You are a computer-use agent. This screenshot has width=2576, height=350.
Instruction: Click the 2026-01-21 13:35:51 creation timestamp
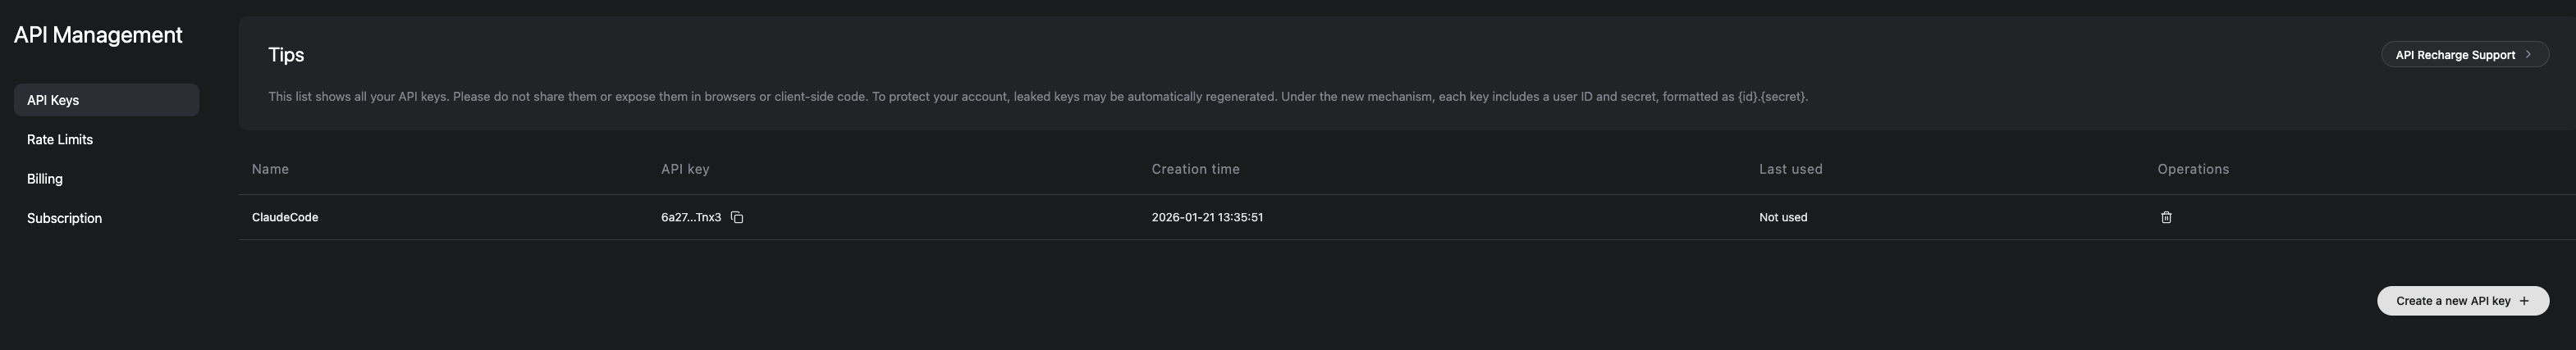pos(1207,217)
